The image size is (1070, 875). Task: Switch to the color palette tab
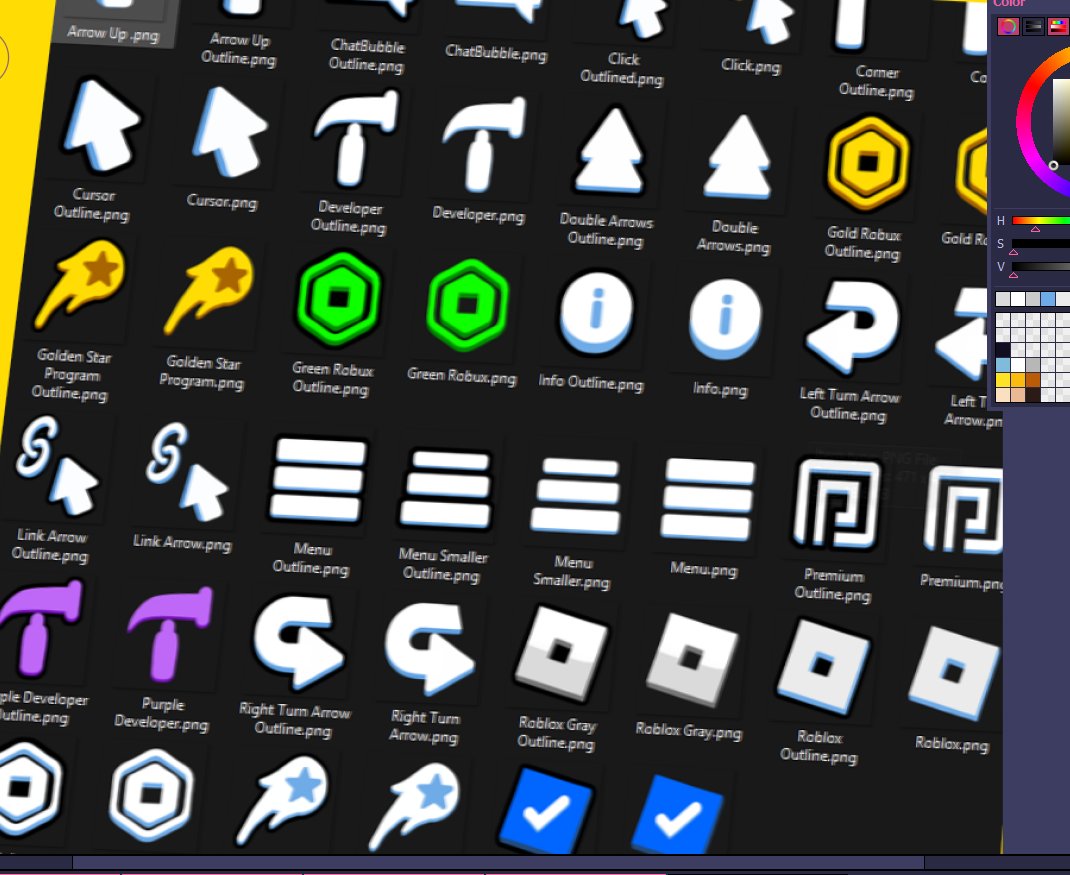coord(1058,27)
